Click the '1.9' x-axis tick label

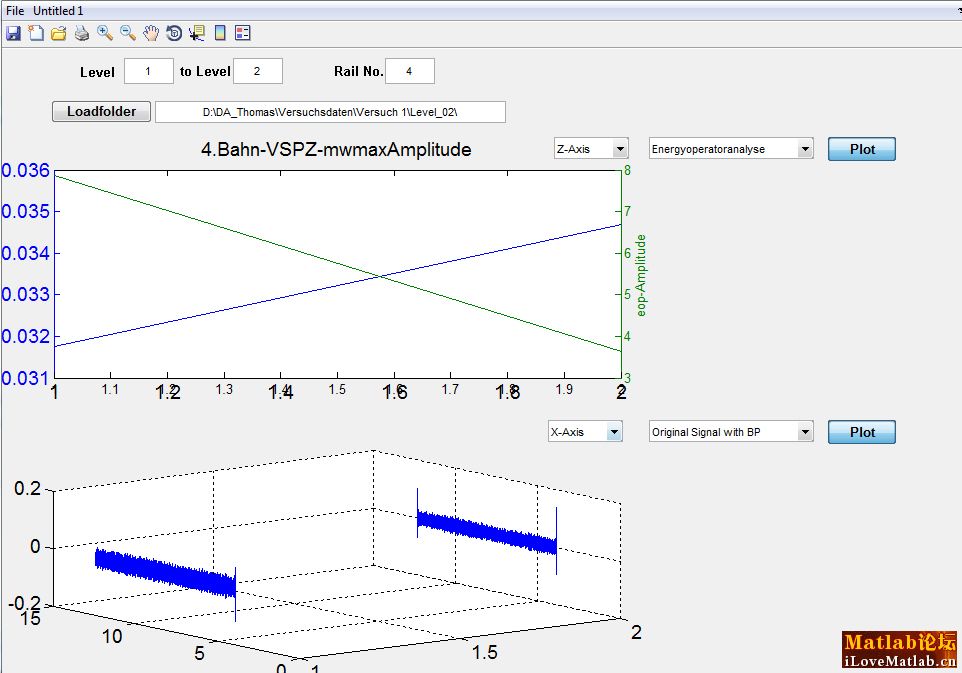564,389
